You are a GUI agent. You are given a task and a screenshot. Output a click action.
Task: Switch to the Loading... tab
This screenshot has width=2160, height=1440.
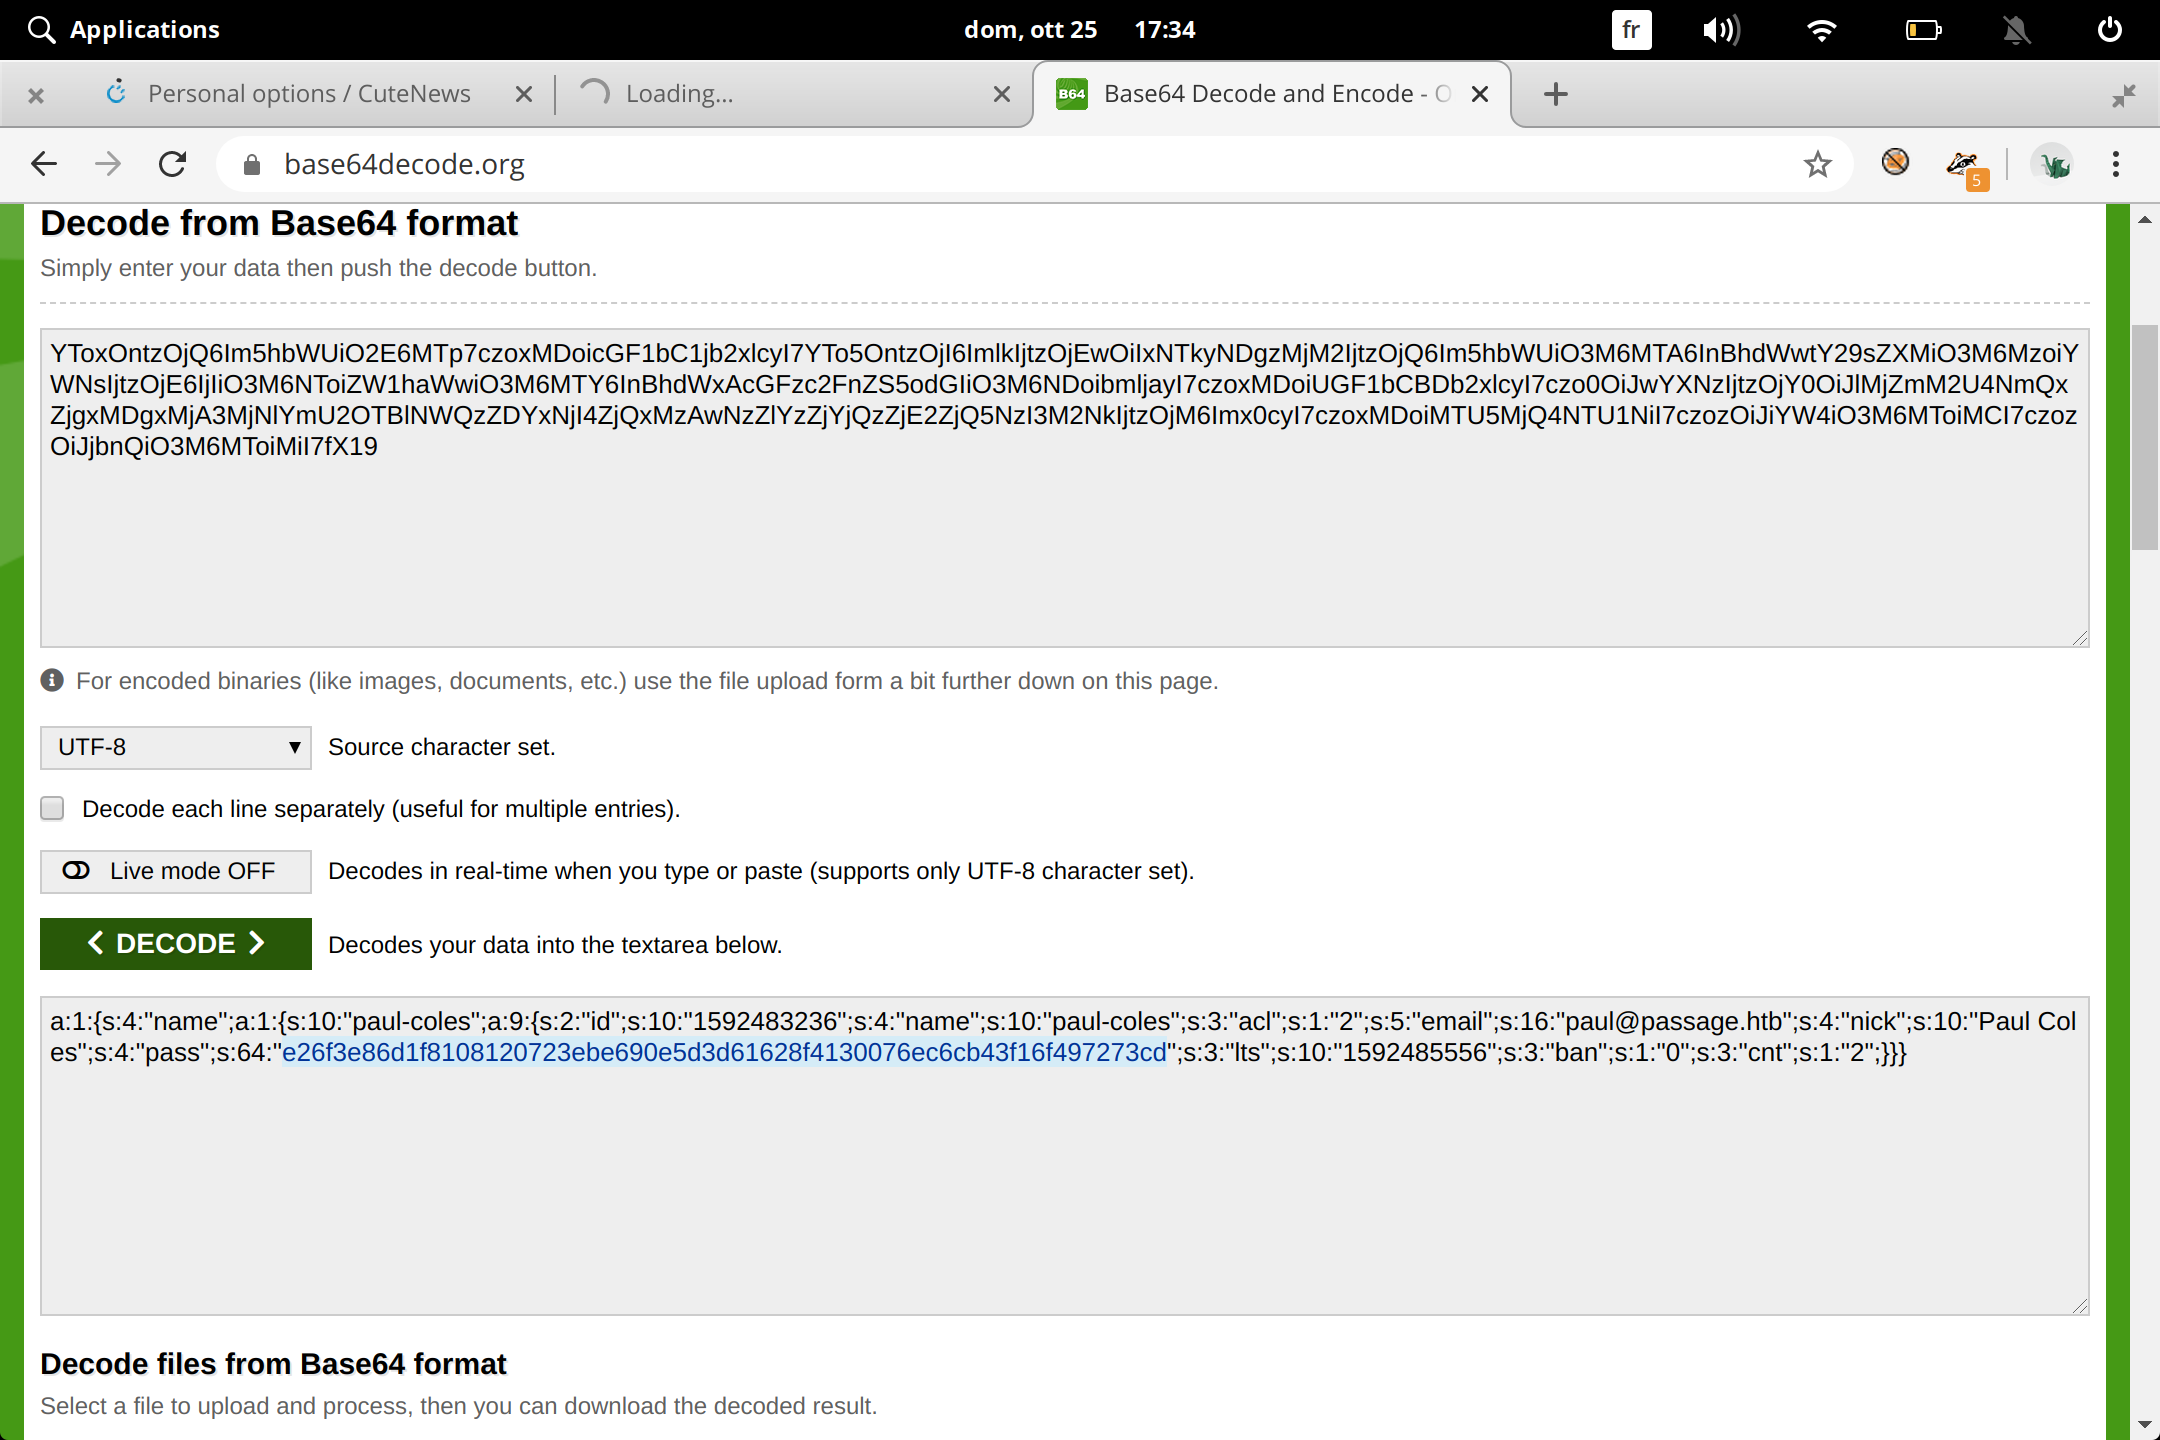[x=780, y=94]
